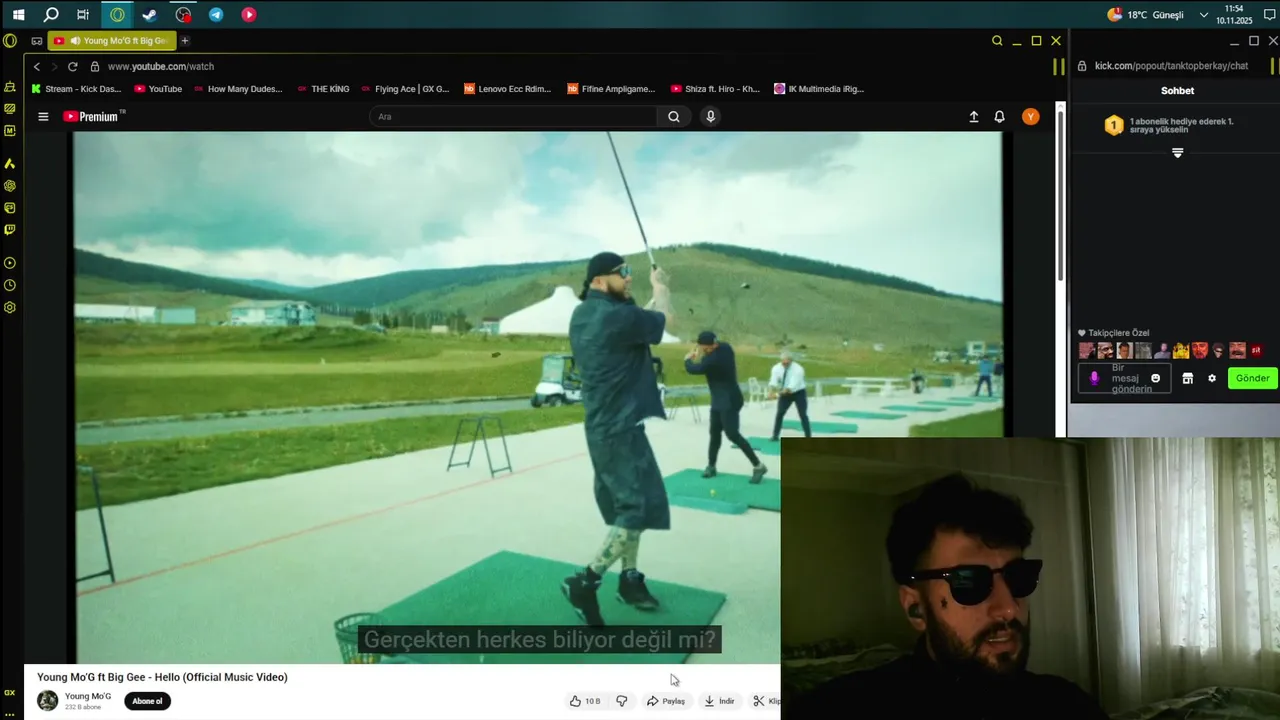Open the Lenovo Ecc Rdimm bookmark
The height and width of the screenshot is (720, 1280).
pyautogui.click(x=508, y=89)
